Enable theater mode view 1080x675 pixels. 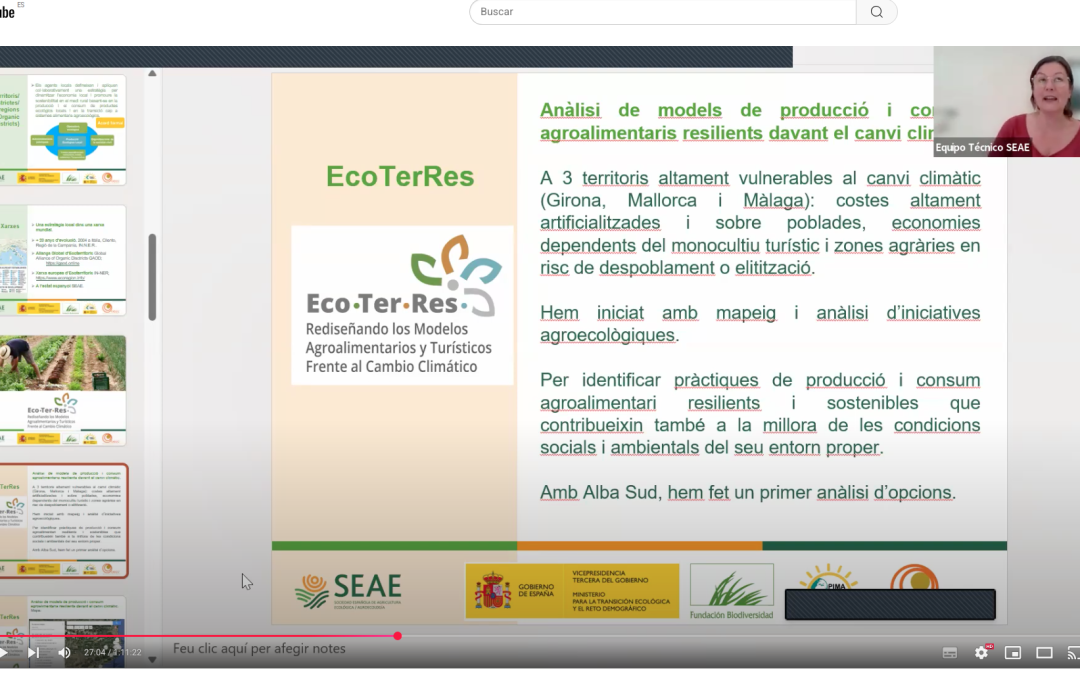click(1044, 652)
